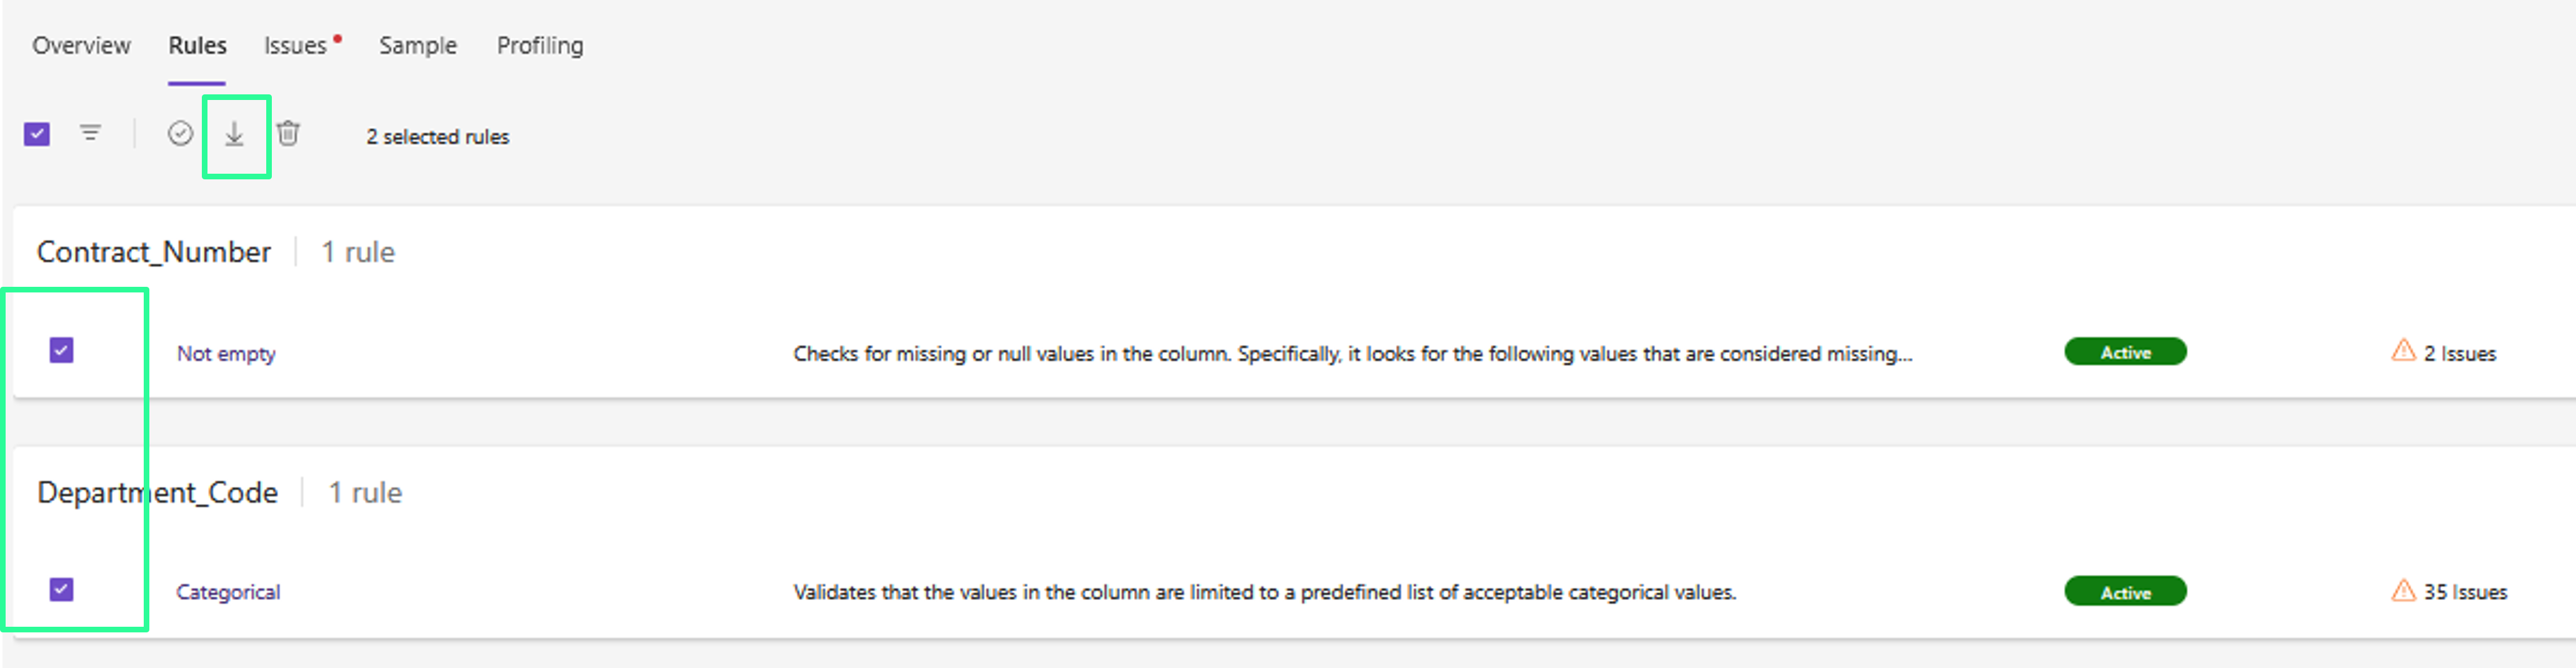
Task: Uncheck the select-all rules checkbox
Action: (37, 133)
